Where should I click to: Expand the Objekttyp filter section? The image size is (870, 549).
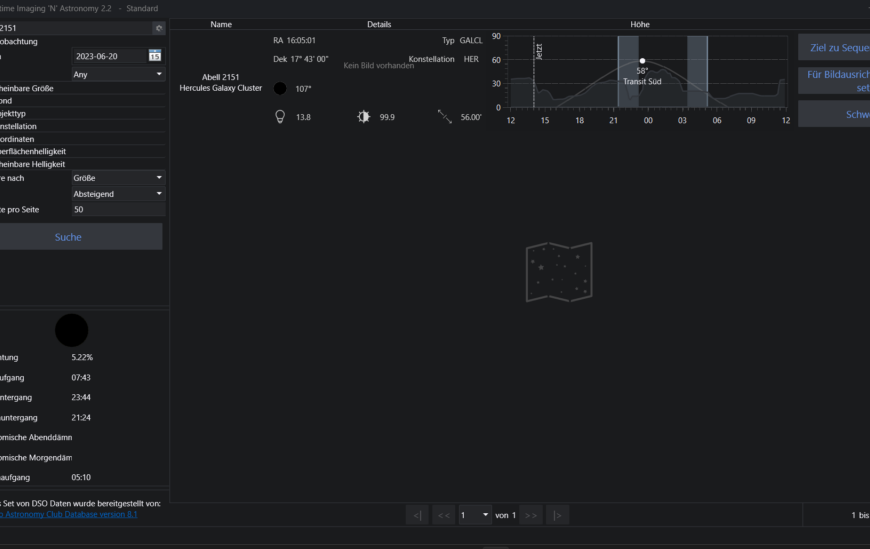[x=80, y=114]
